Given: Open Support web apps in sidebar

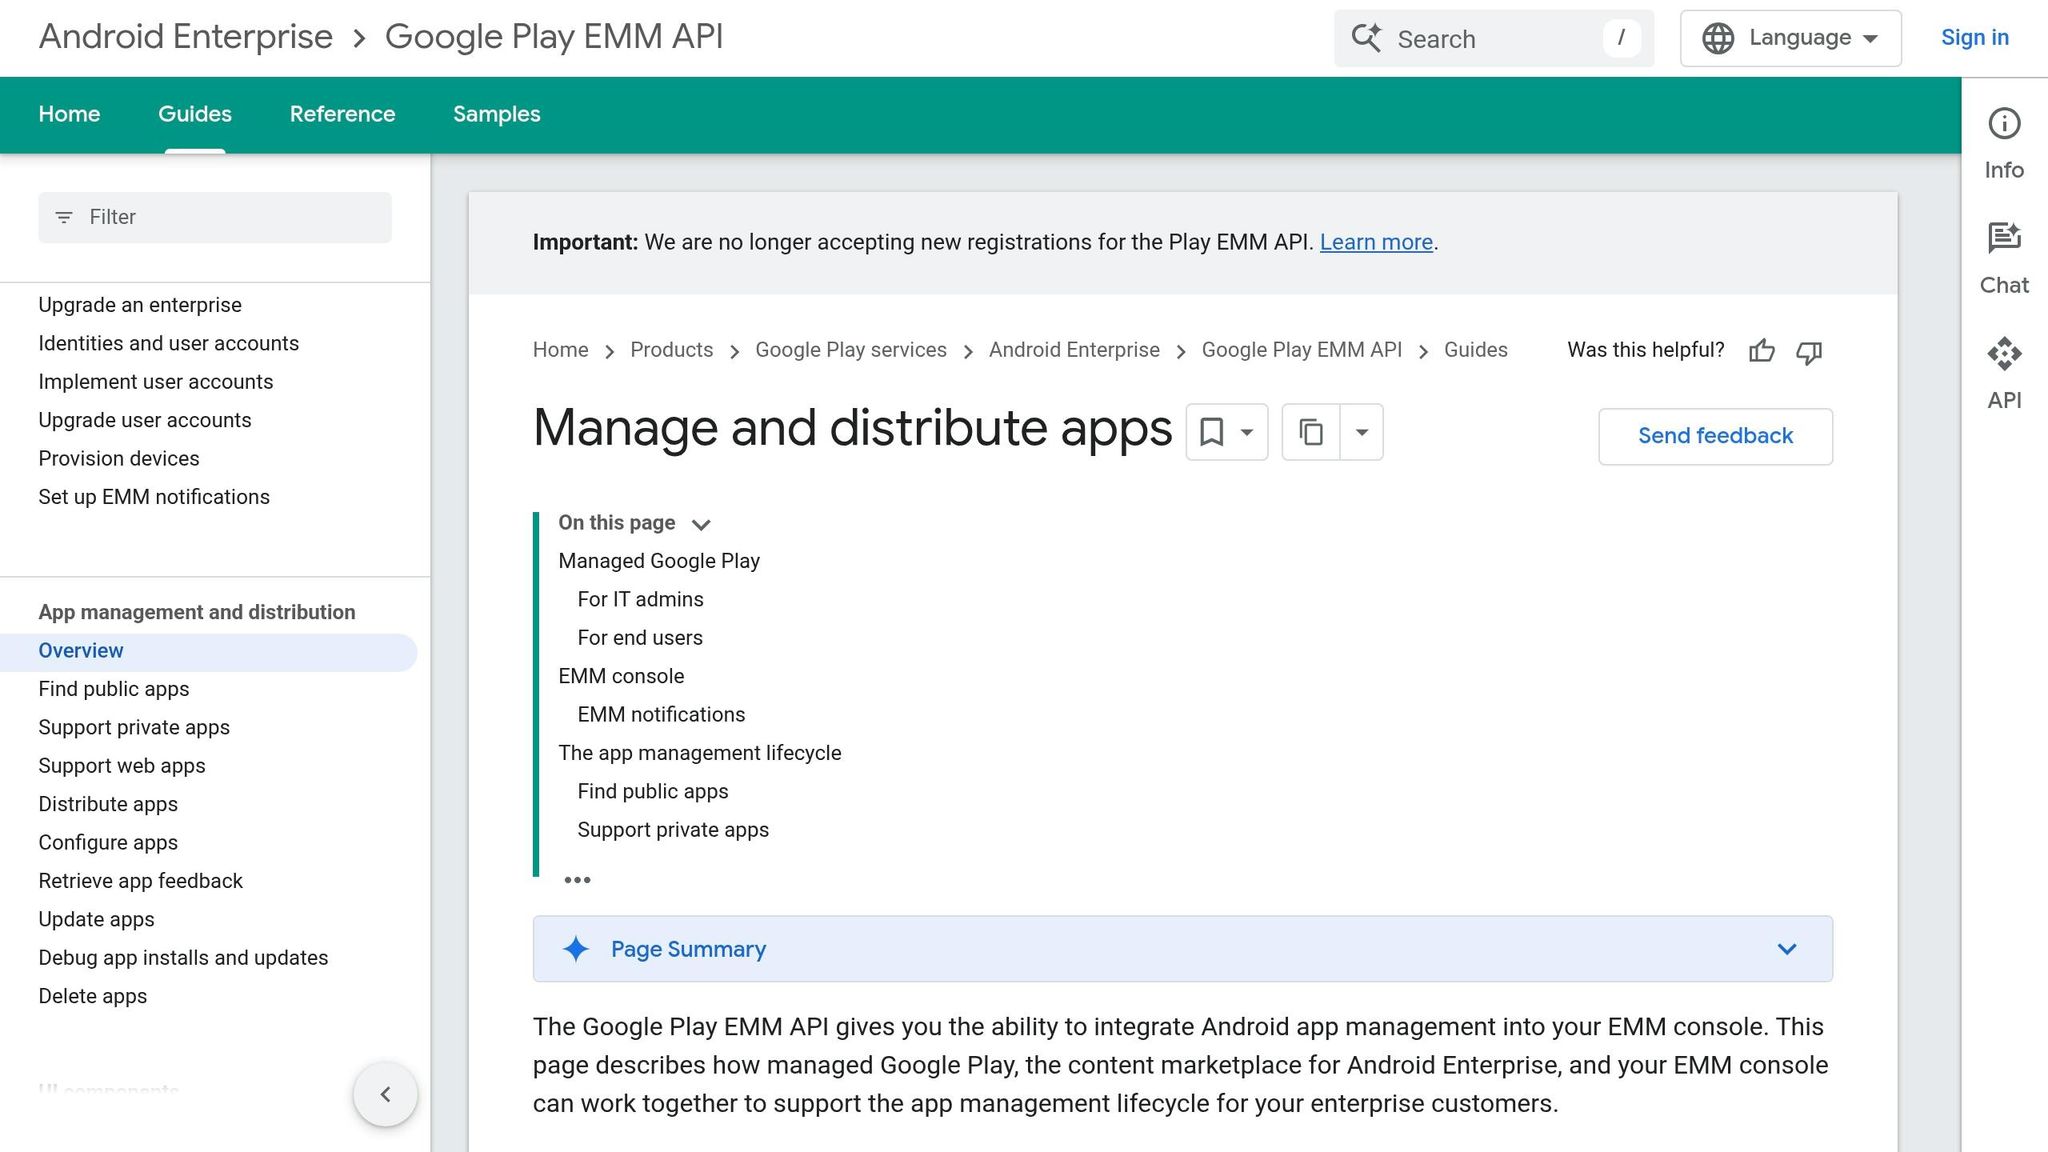Looking at the screenshot, I should (x=121, y=766).
